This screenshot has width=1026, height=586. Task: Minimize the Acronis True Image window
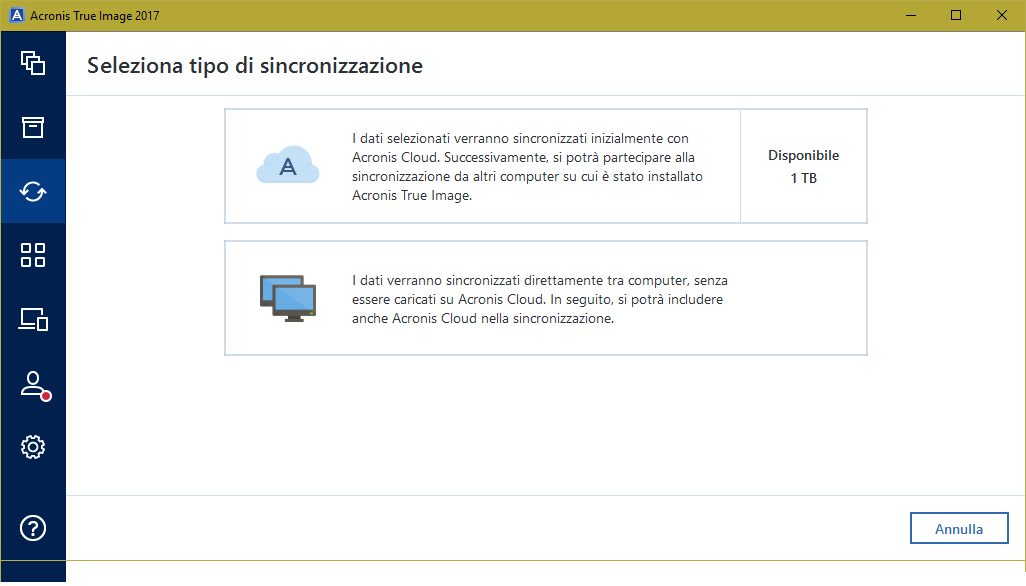[910, 15]
